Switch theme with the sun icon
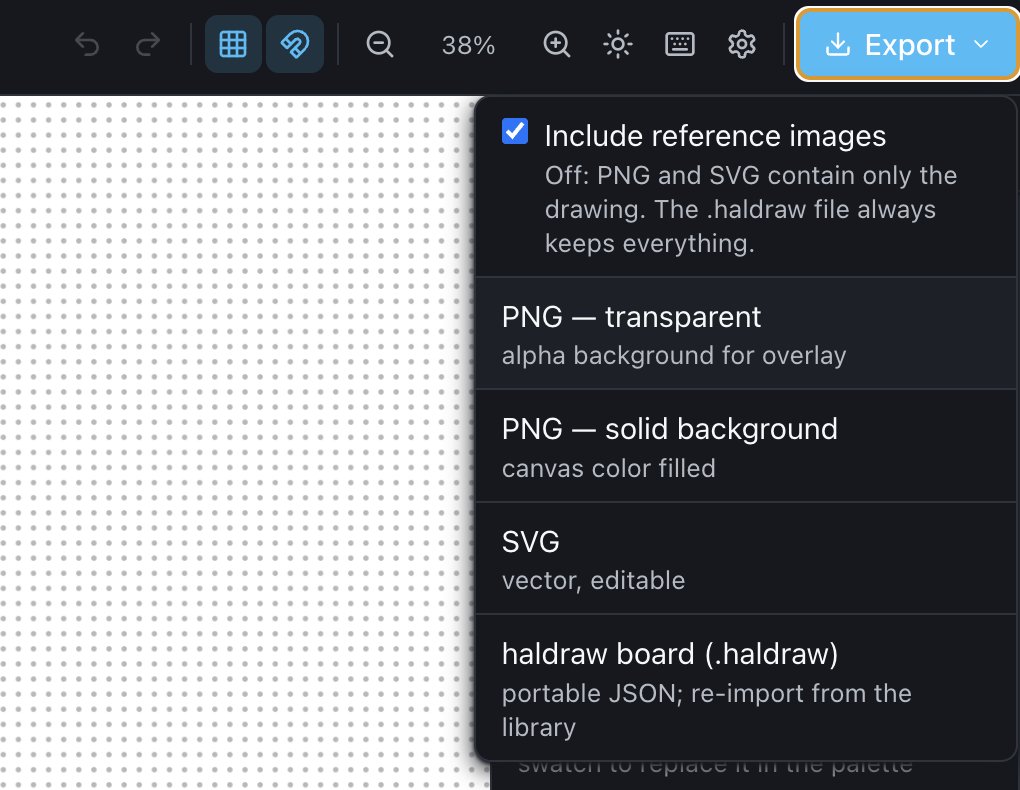 pyautogui.click(x=617, y=44)
